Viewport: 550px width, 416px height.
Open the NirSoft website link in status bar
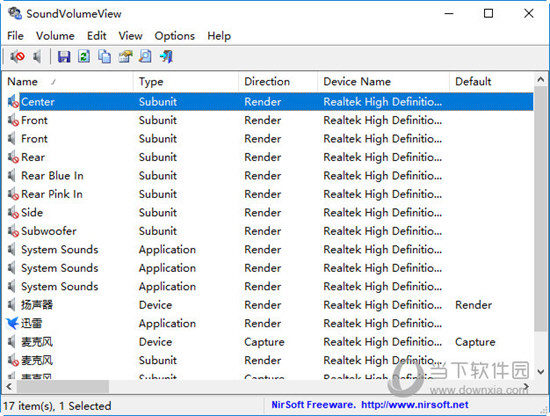tap(415, 405)
